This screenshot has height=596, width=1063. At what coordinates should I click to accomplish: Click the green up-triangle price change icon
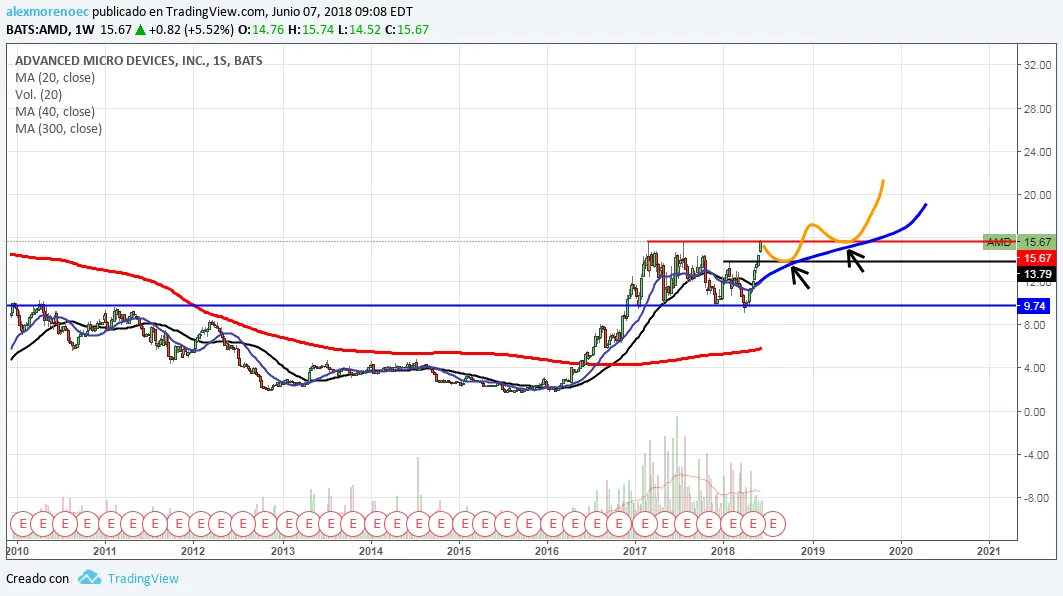pos(140,30)
